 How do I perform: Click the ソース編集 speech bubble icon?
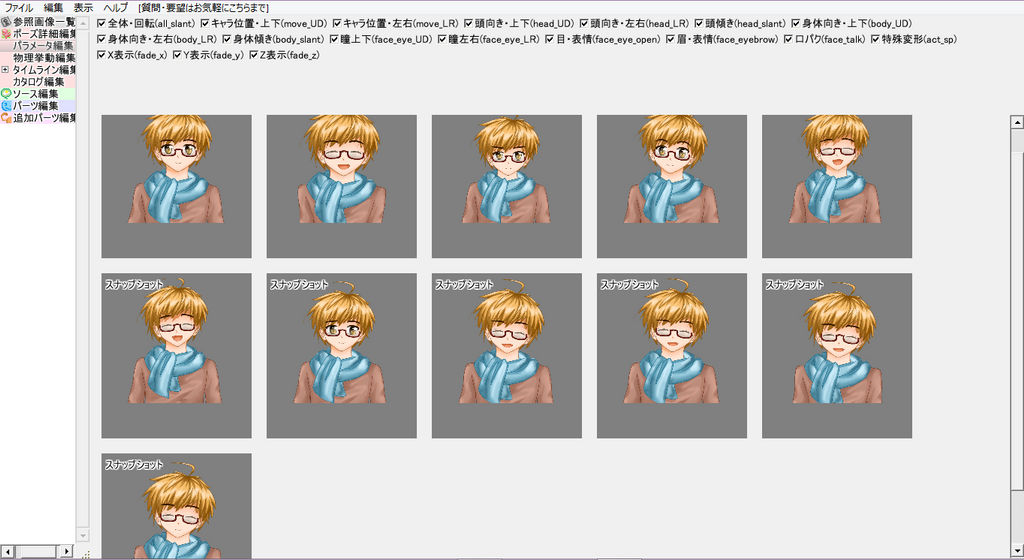[6, 94]
